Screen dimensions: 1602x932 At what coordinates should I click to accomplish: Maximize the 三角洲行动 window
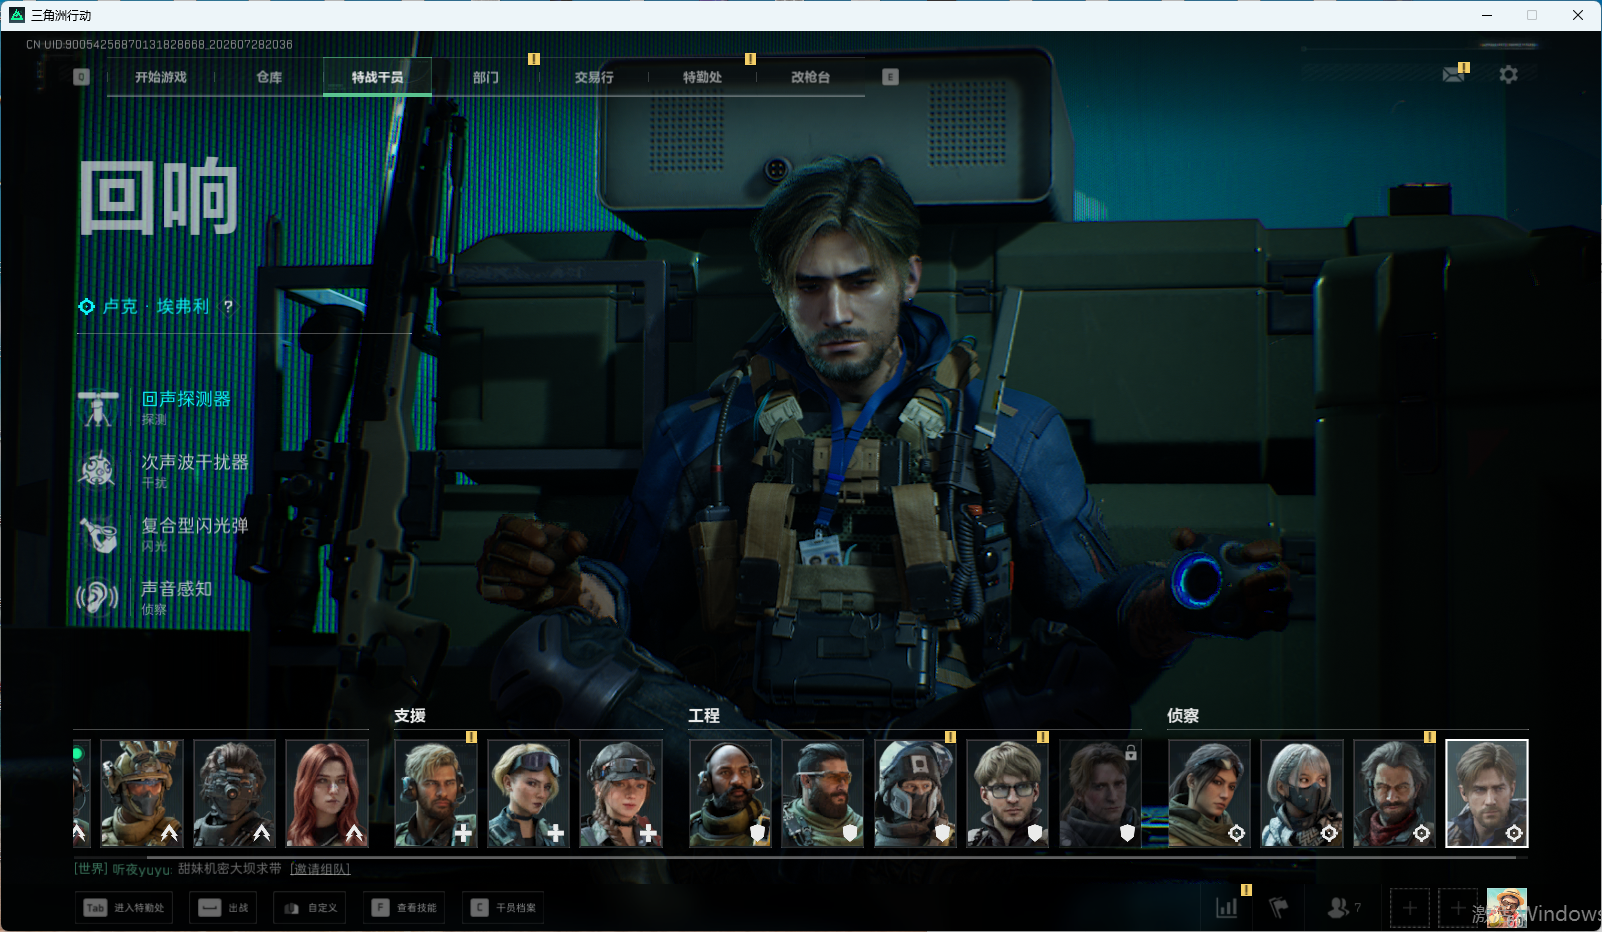(x=1532, y=15)
